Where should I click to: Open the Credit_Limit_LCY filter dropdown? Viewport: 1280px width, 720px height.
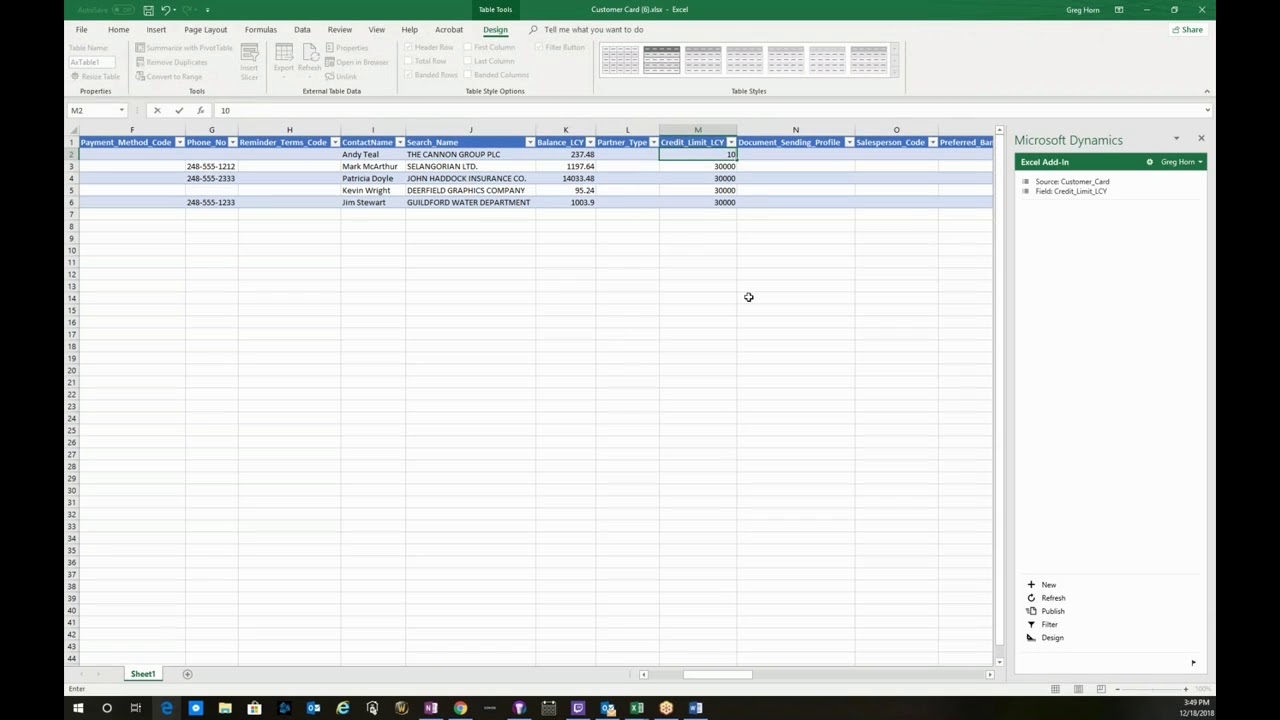(x=731, y=142)
